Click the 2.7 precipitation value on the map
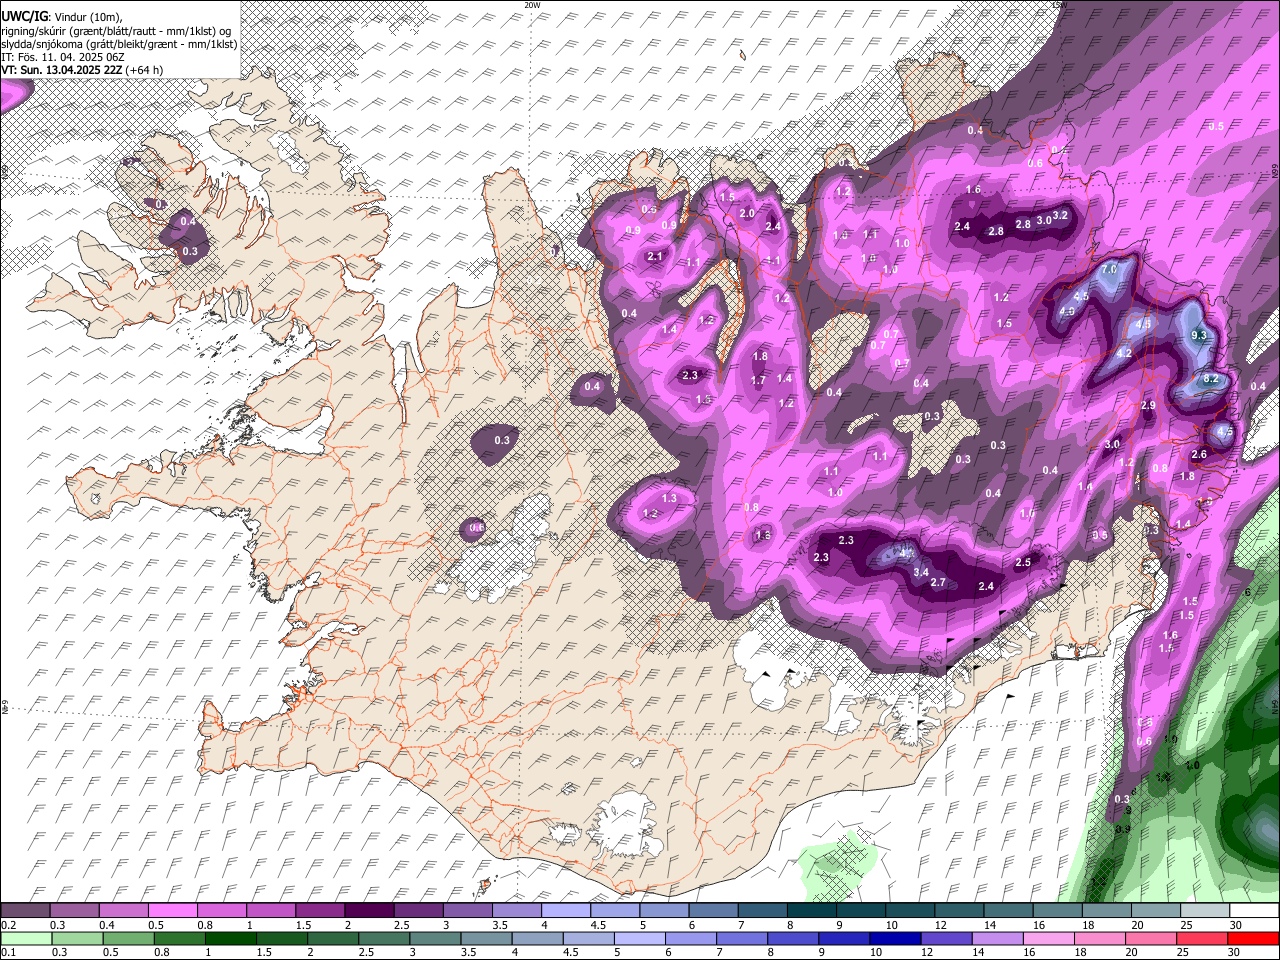 938,582
